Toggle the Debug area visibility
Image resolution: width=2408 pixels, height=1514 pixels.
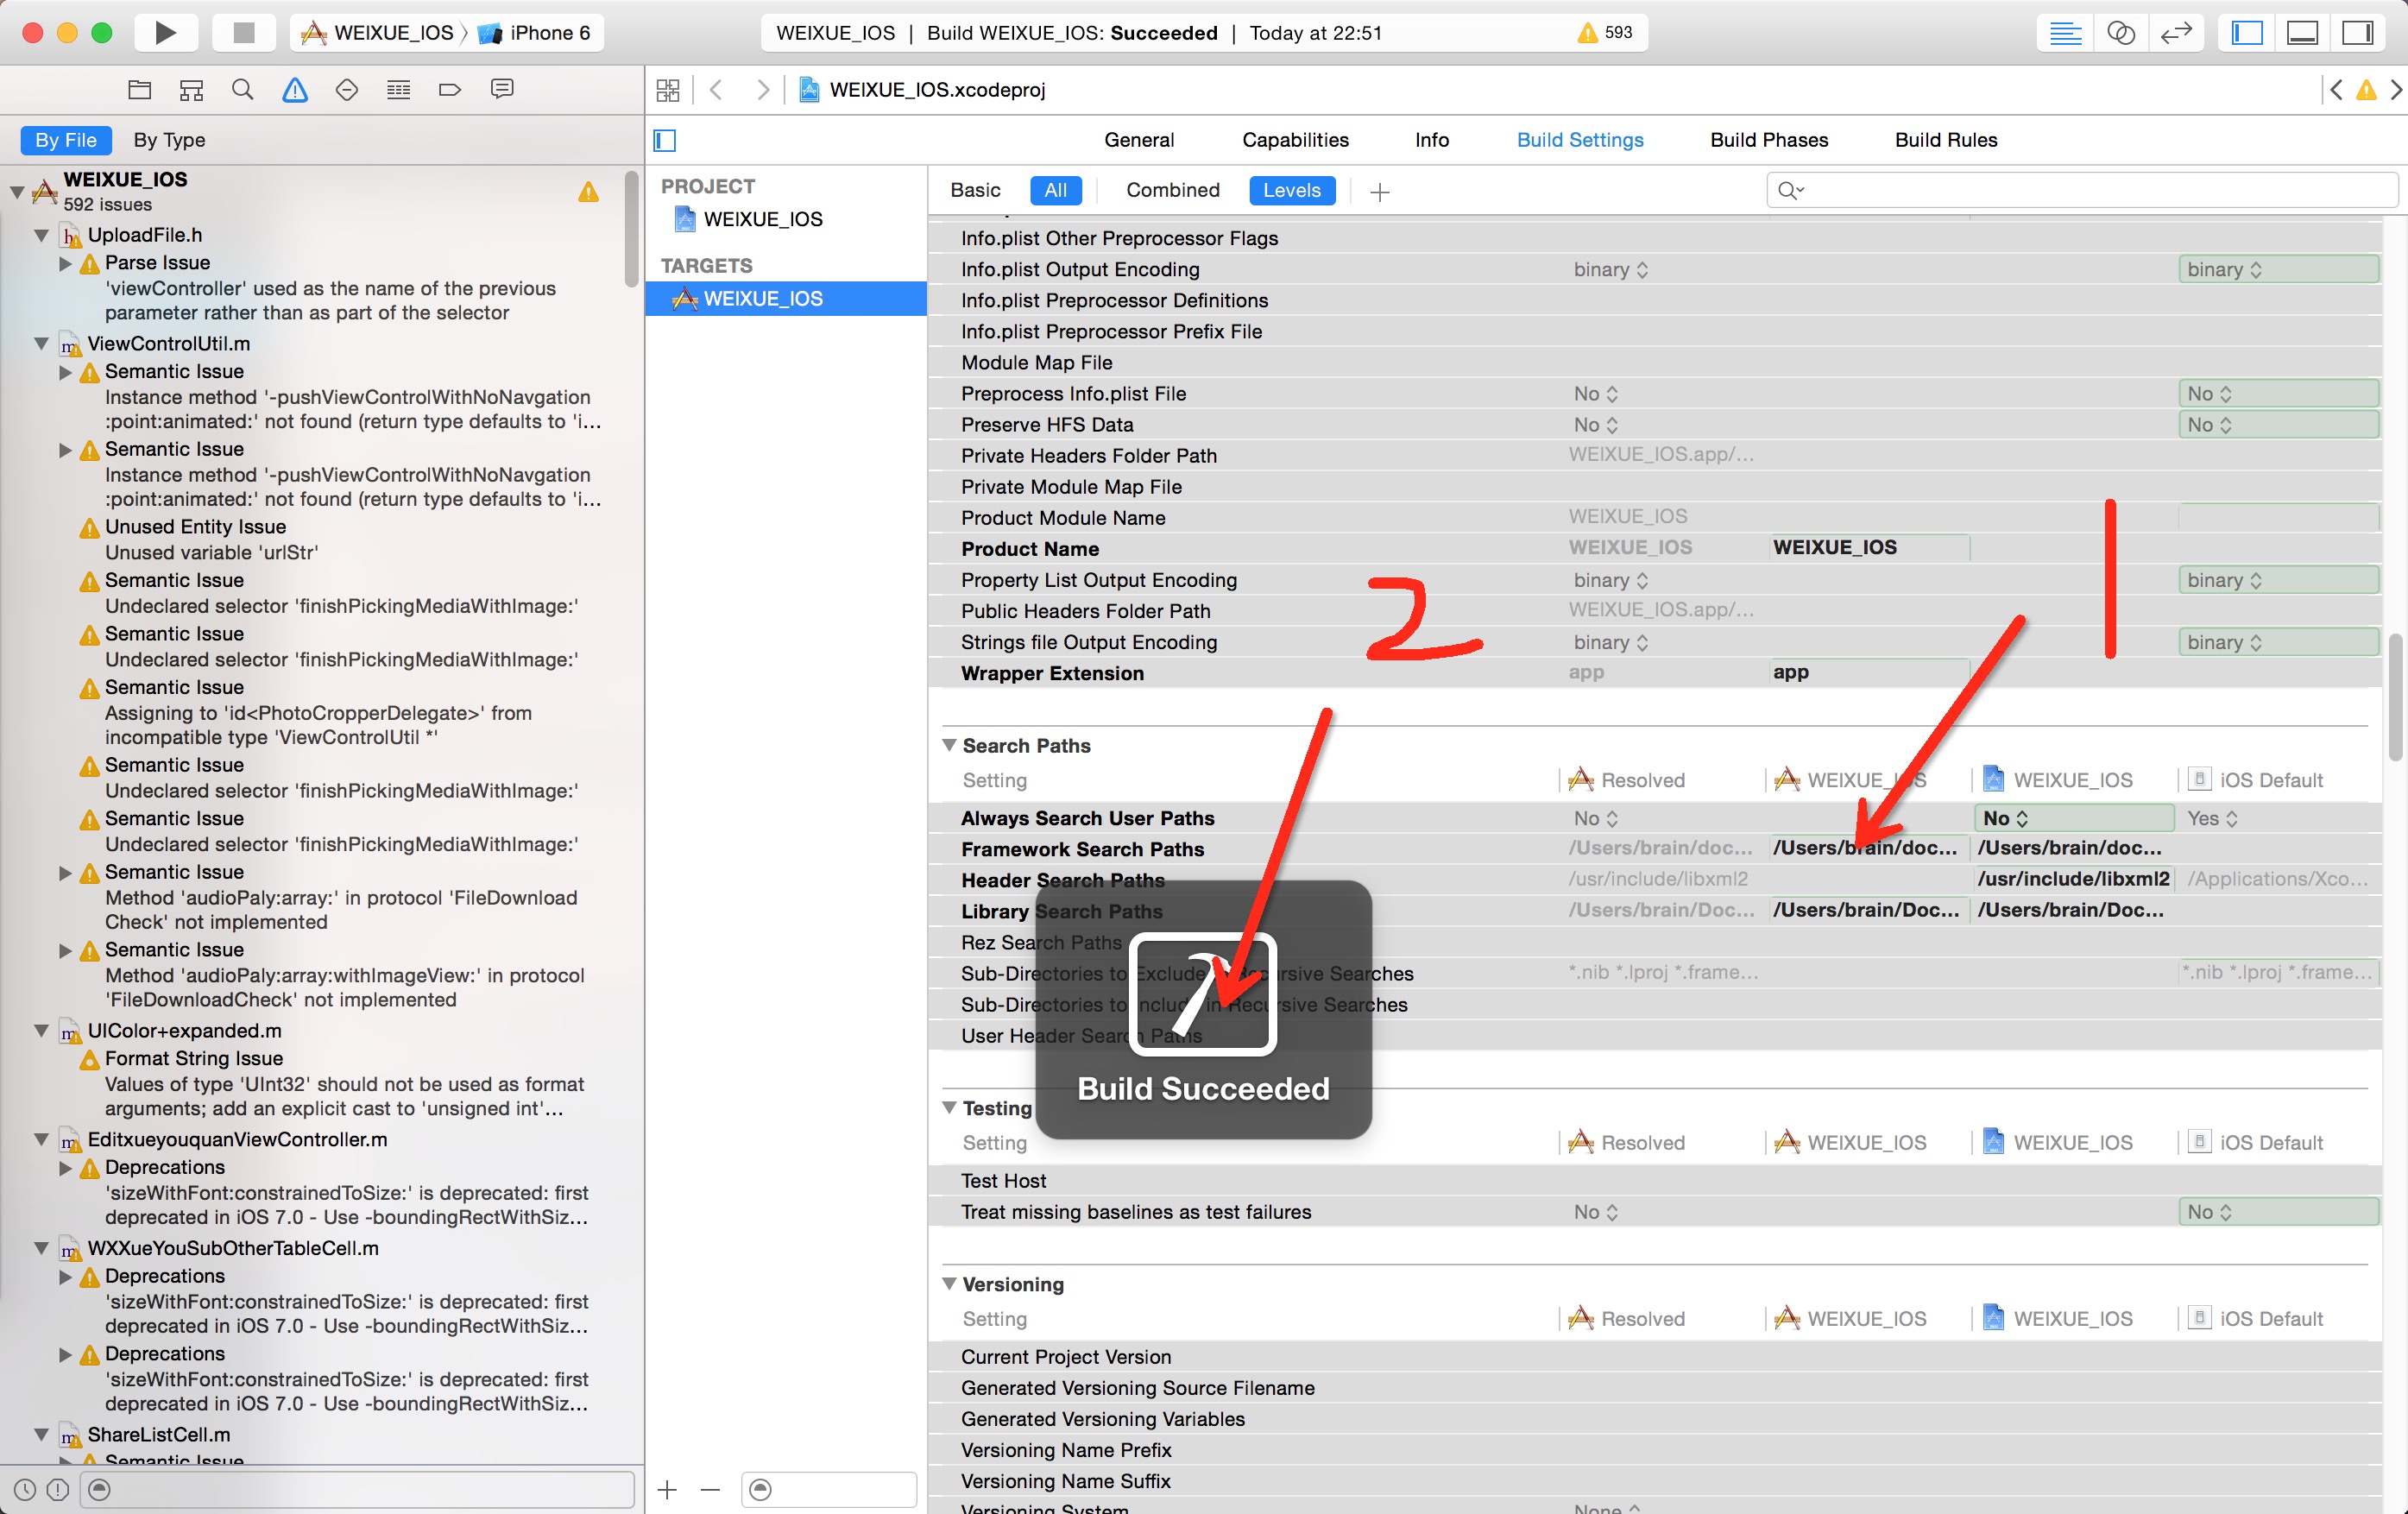pyautogui.click(x=2302, y=33)
